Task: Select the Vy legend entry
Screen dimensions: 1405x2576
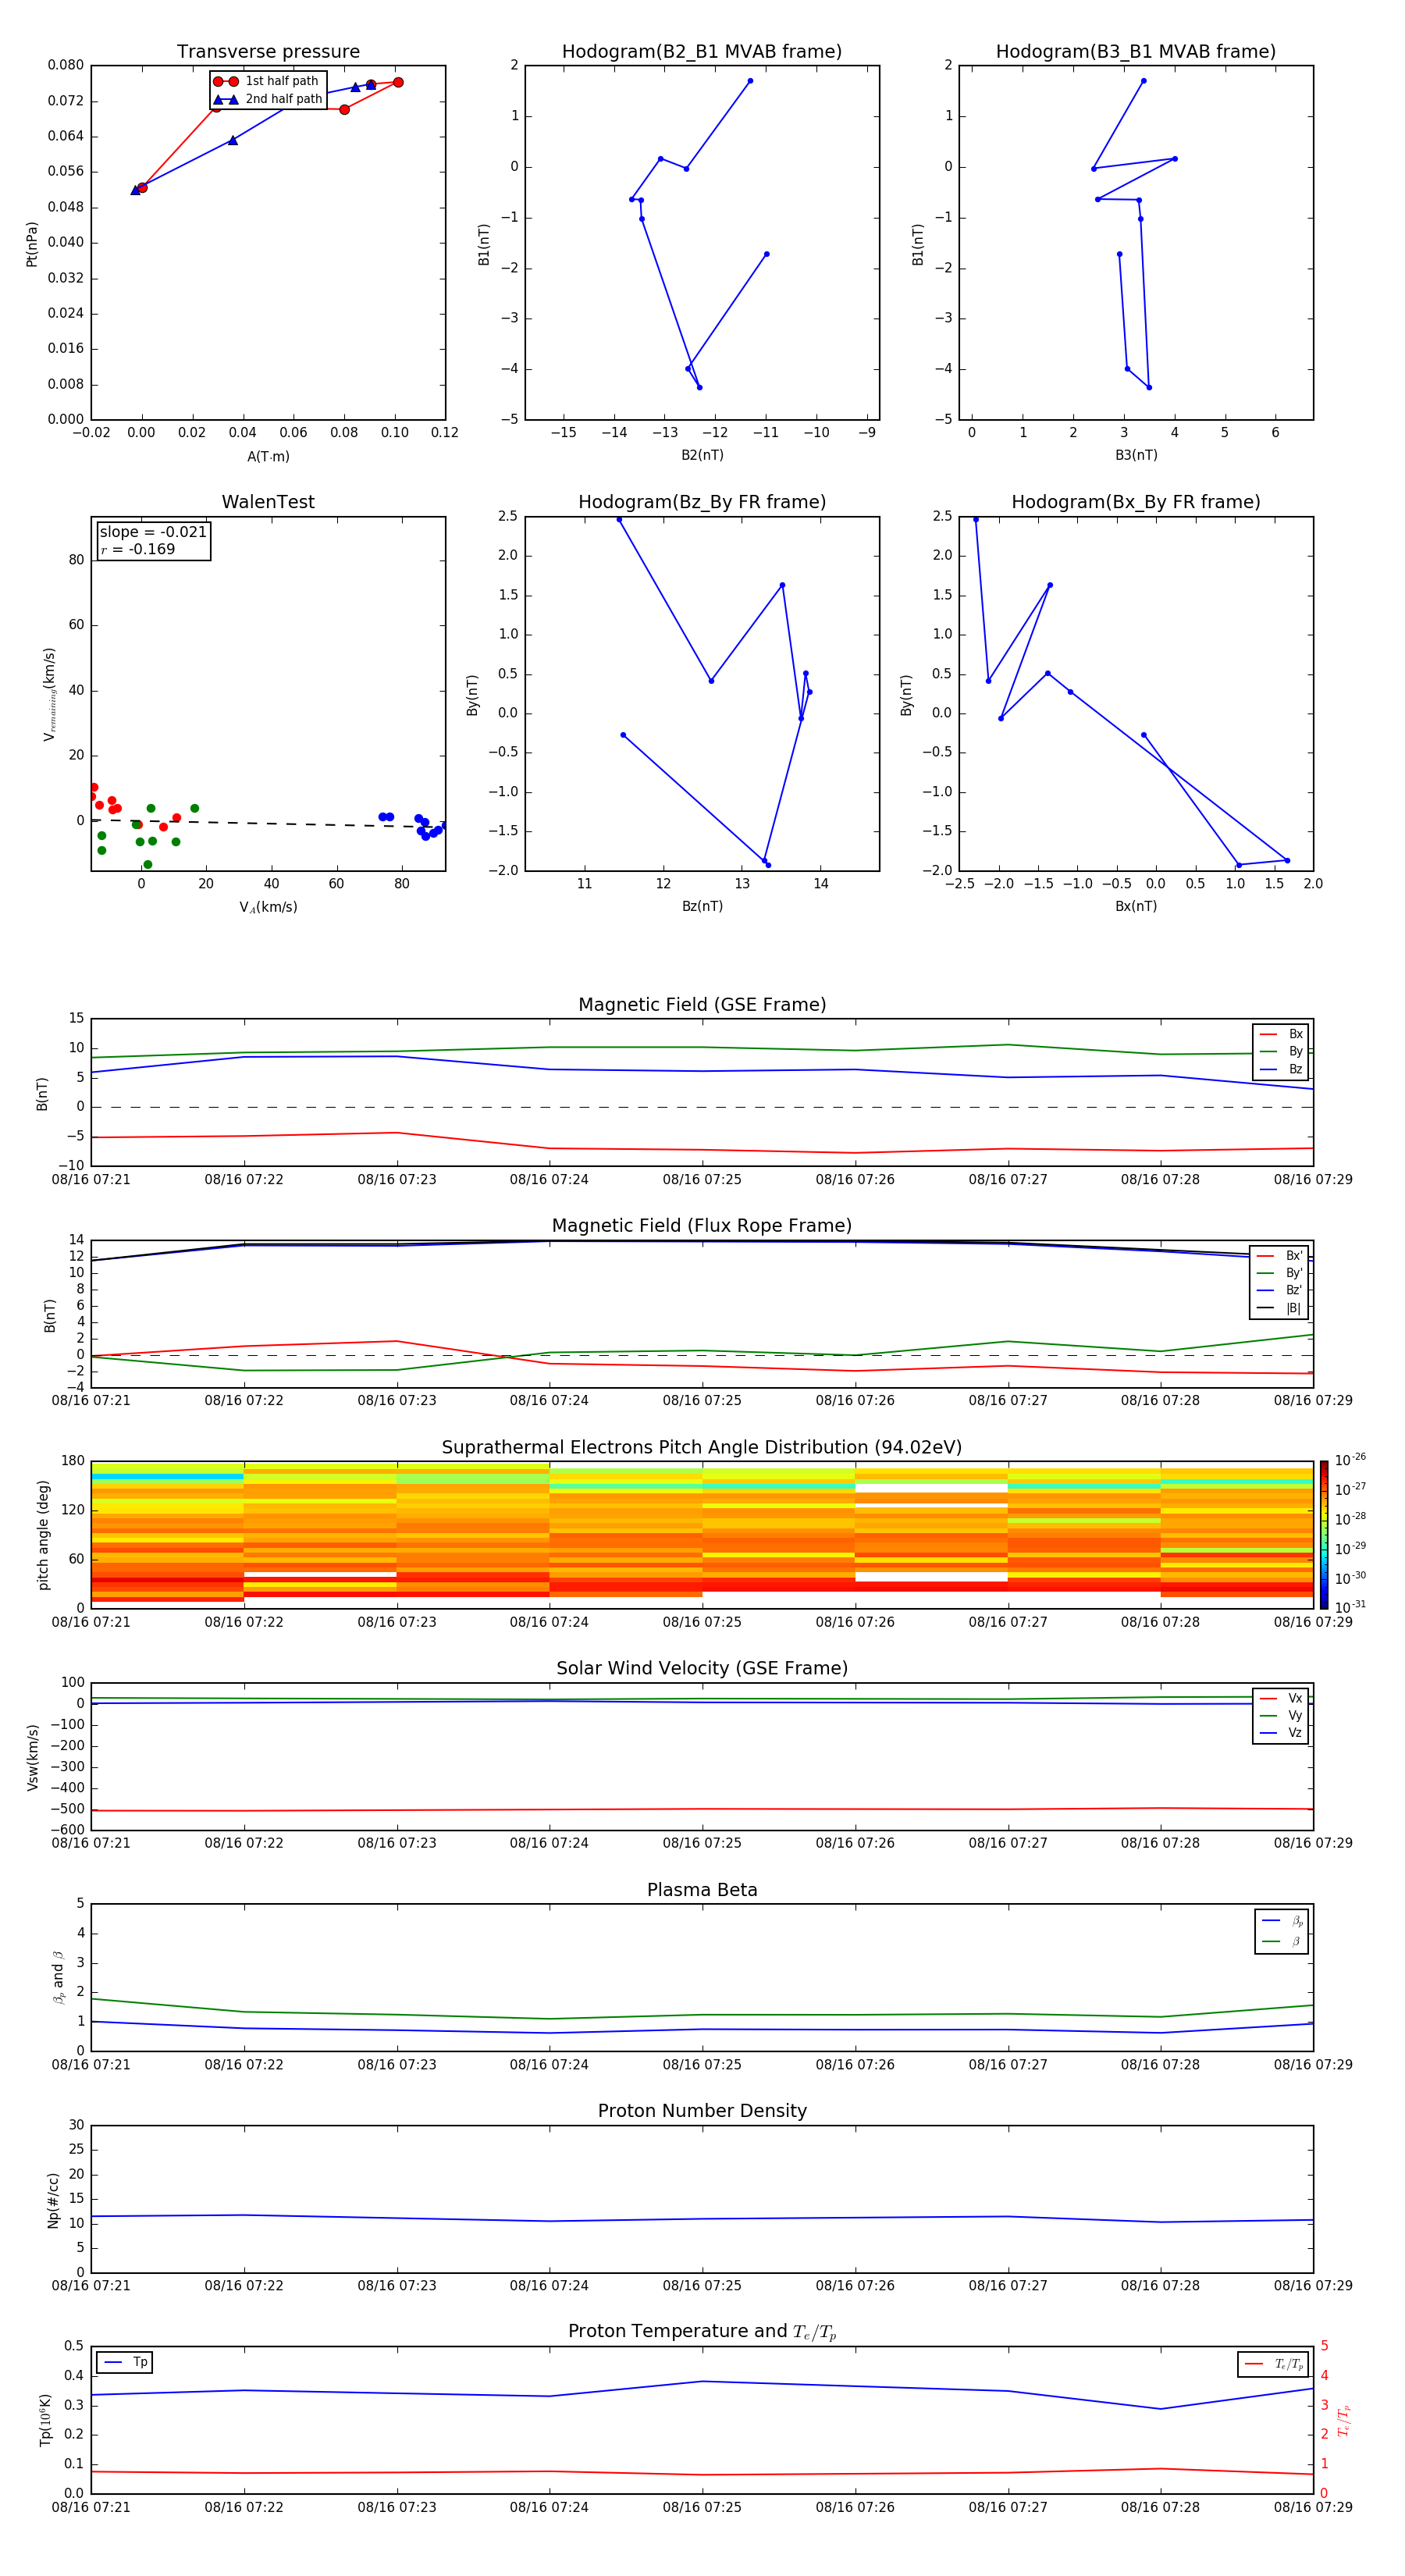Action: pyautogui.click(x=1281, y=1715)
